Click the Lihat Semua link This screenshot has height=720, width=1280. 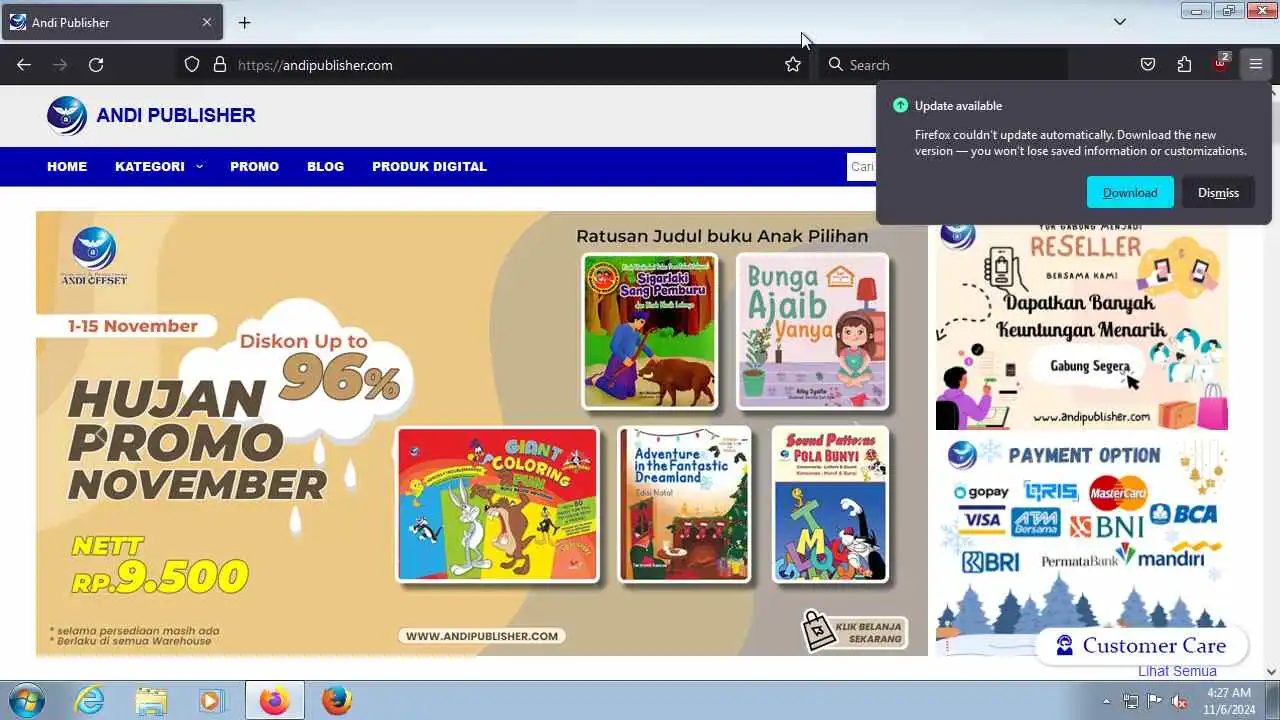coord(1177,671)
